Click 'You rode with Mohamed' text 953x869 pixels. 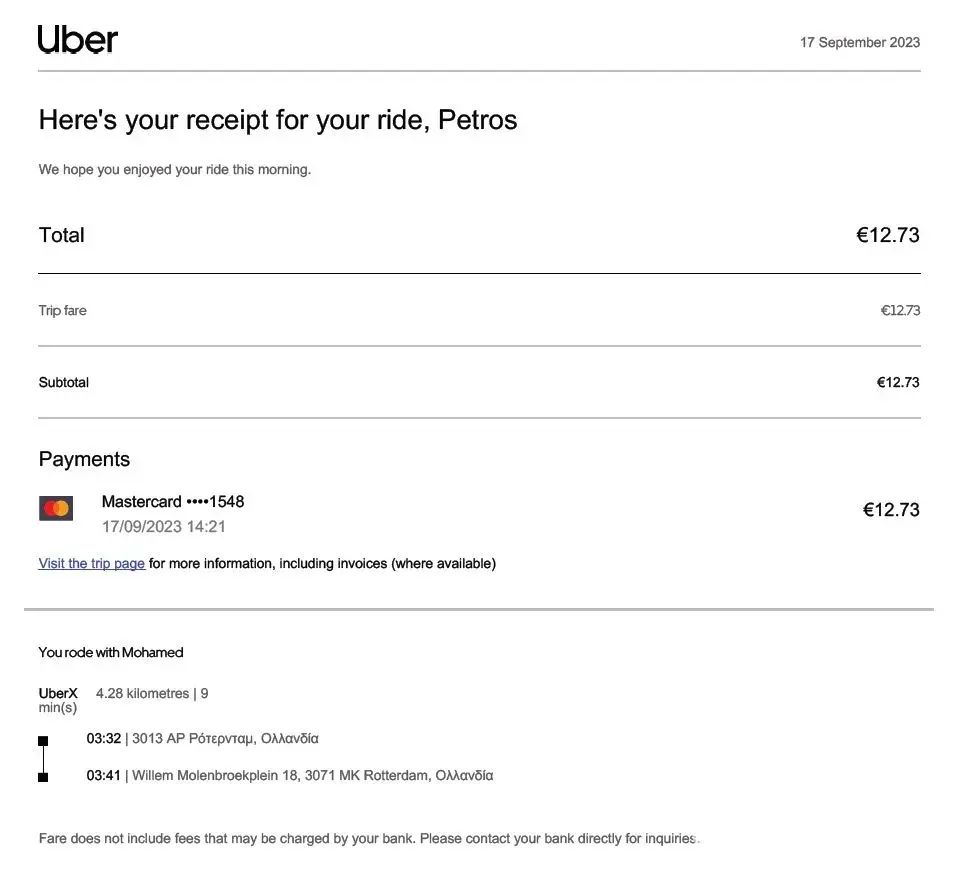click(x=110, y=653)
